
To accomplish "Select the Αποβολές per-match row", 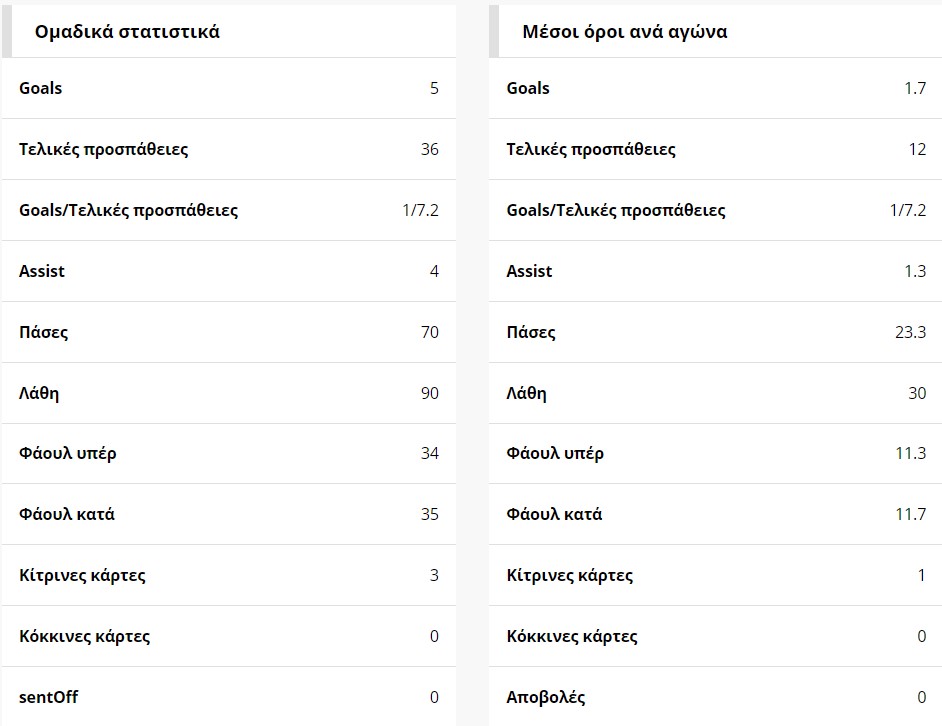I will [716, 697].
